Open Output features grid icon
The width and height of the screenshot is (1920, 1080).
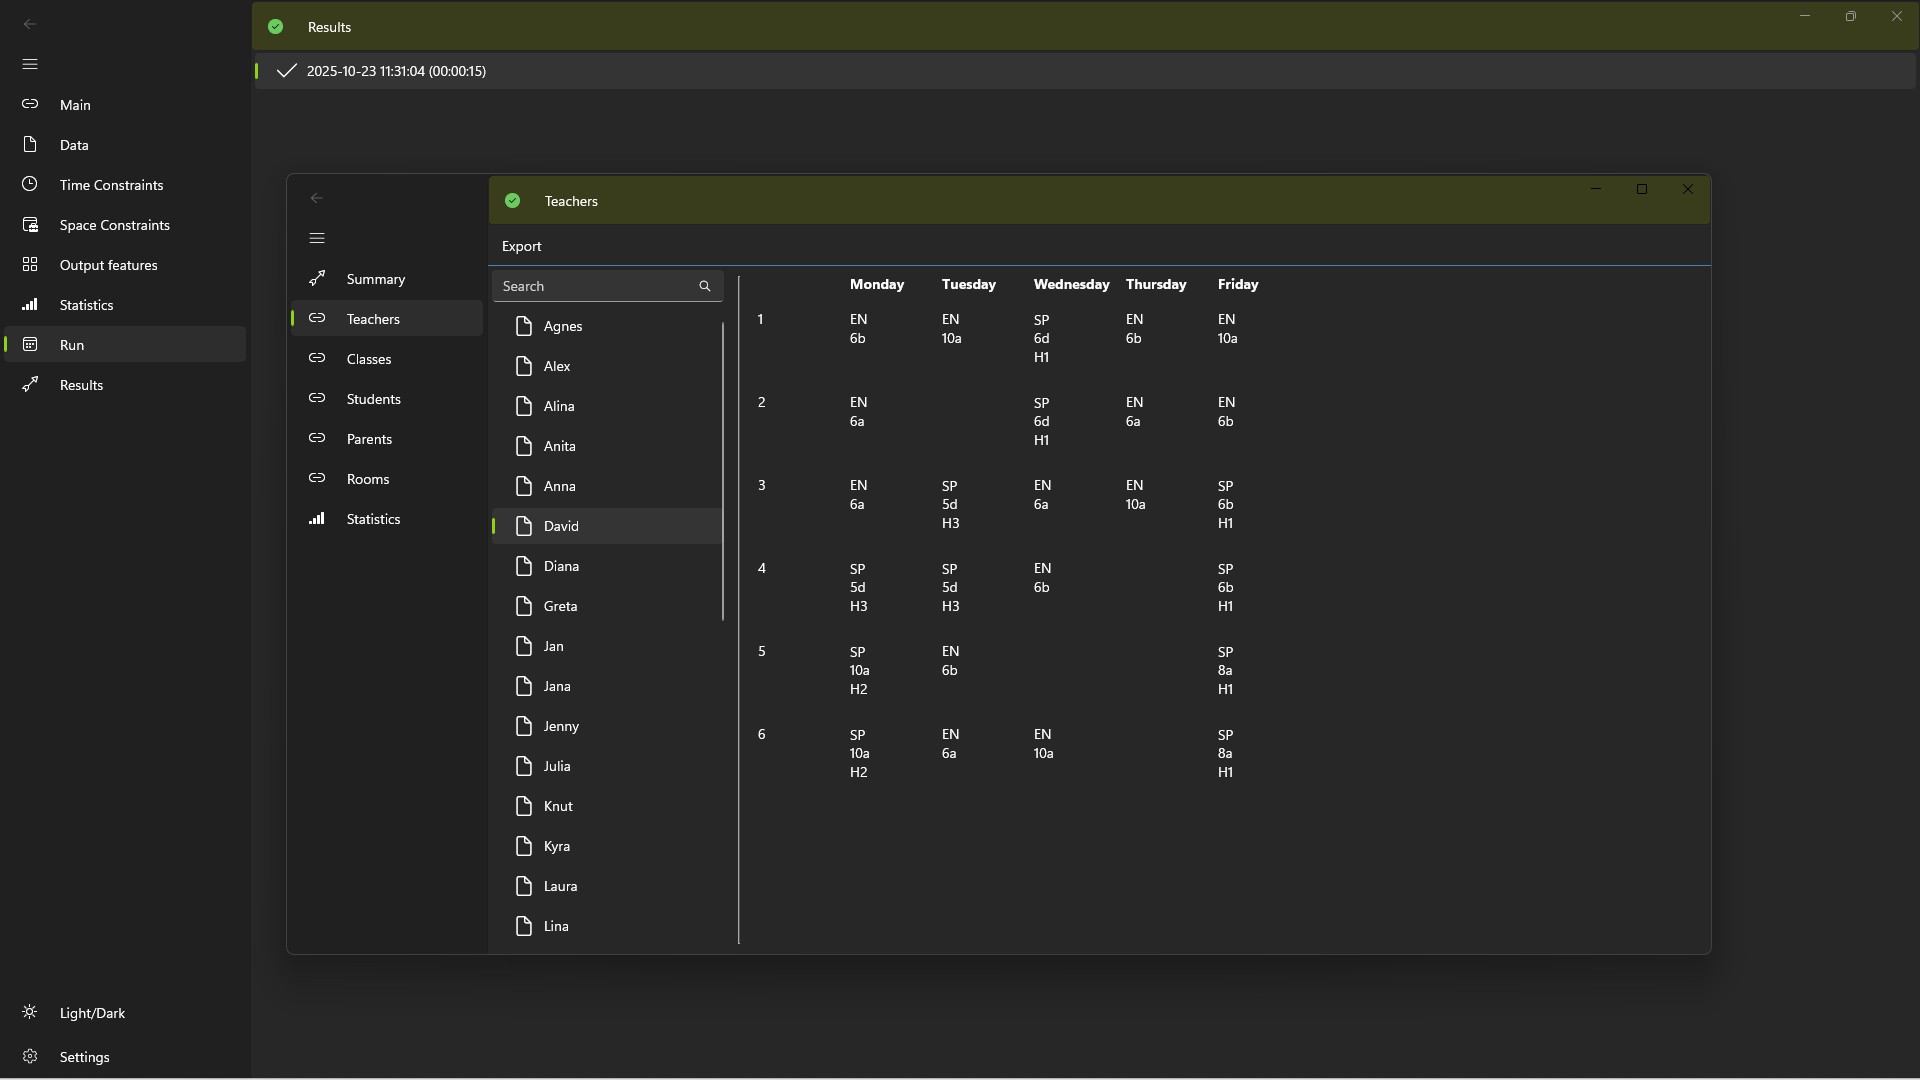(x=30, y=265)
